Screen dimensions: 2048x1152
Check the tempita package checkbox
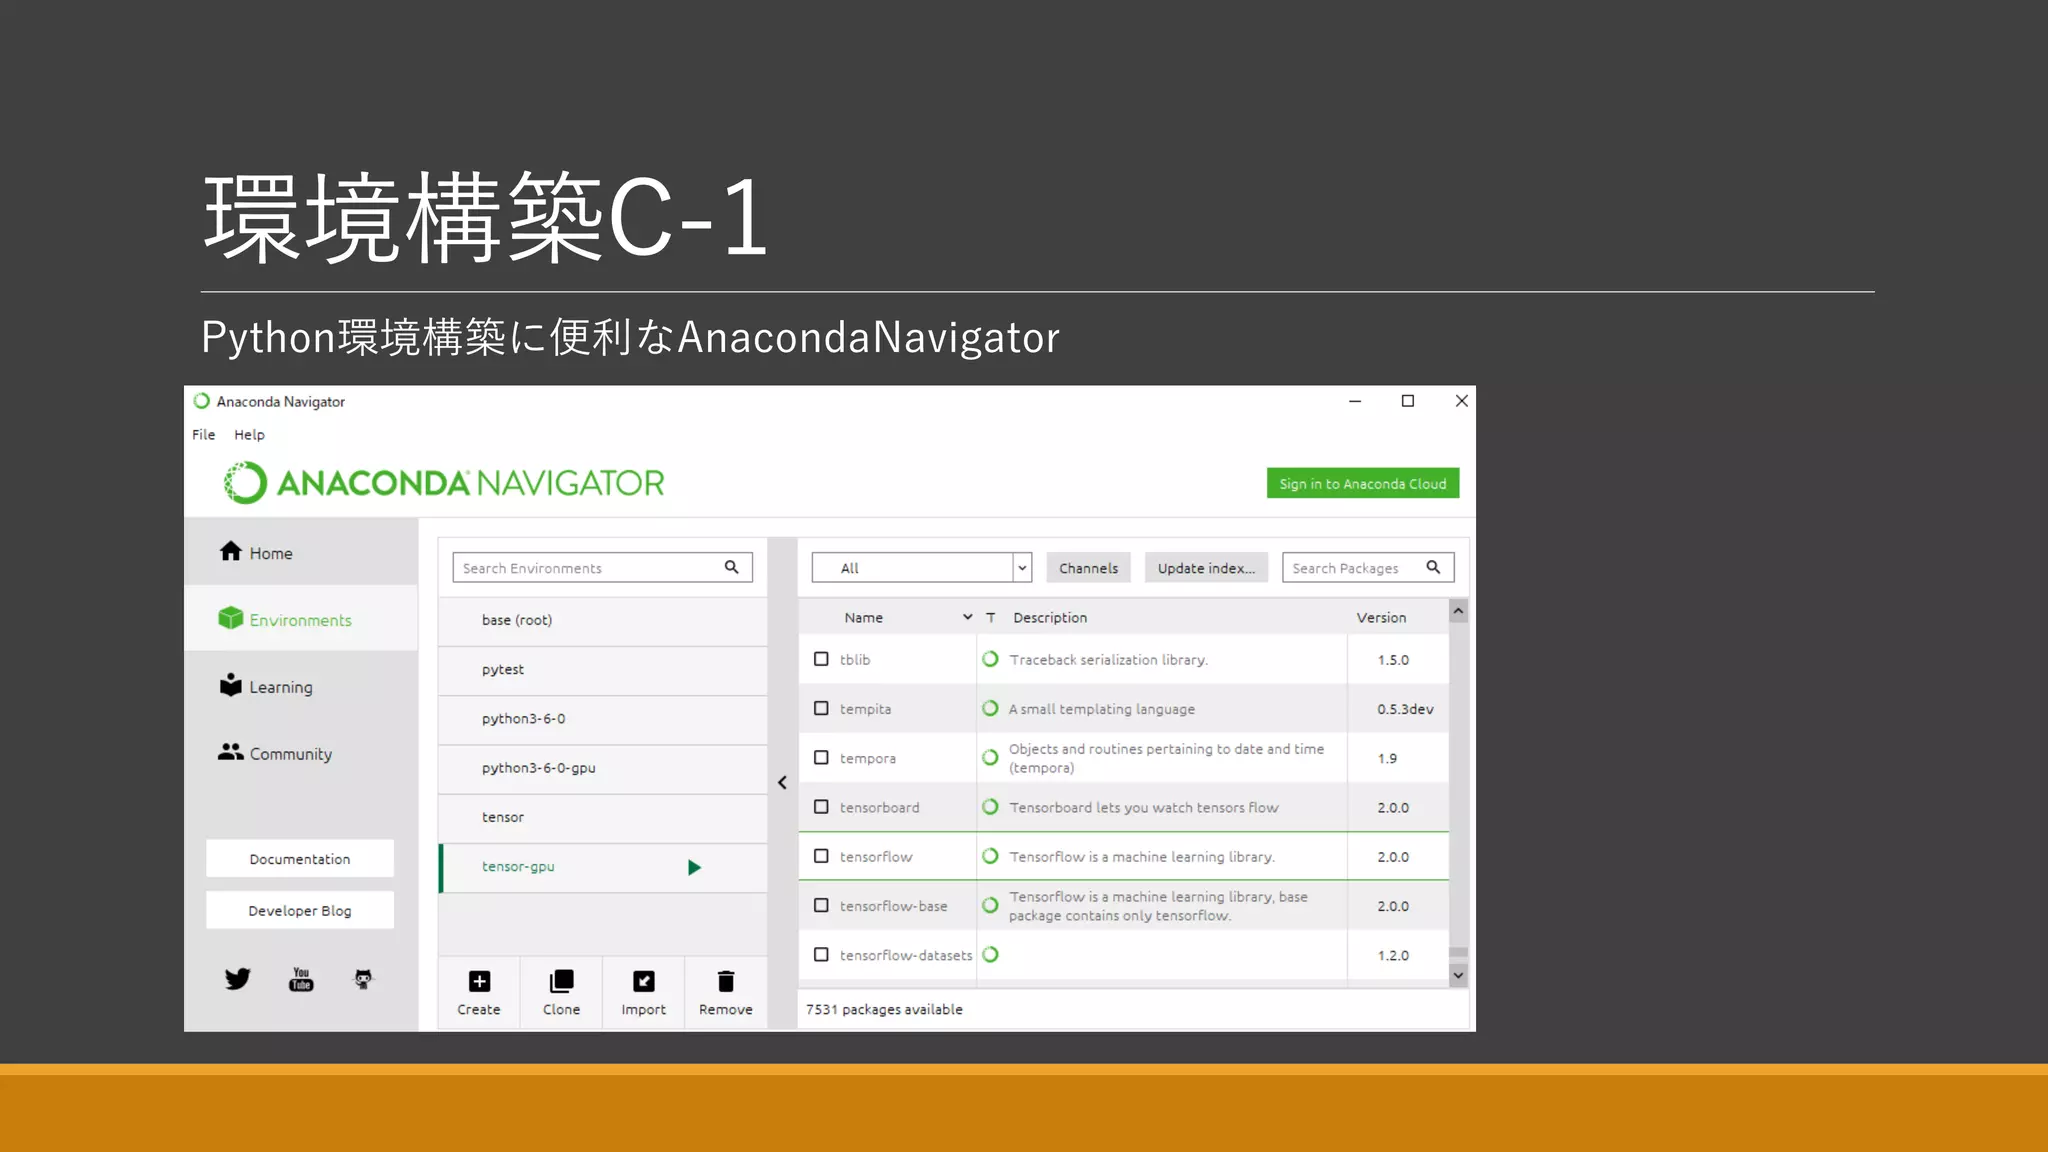tap(821, 708)
